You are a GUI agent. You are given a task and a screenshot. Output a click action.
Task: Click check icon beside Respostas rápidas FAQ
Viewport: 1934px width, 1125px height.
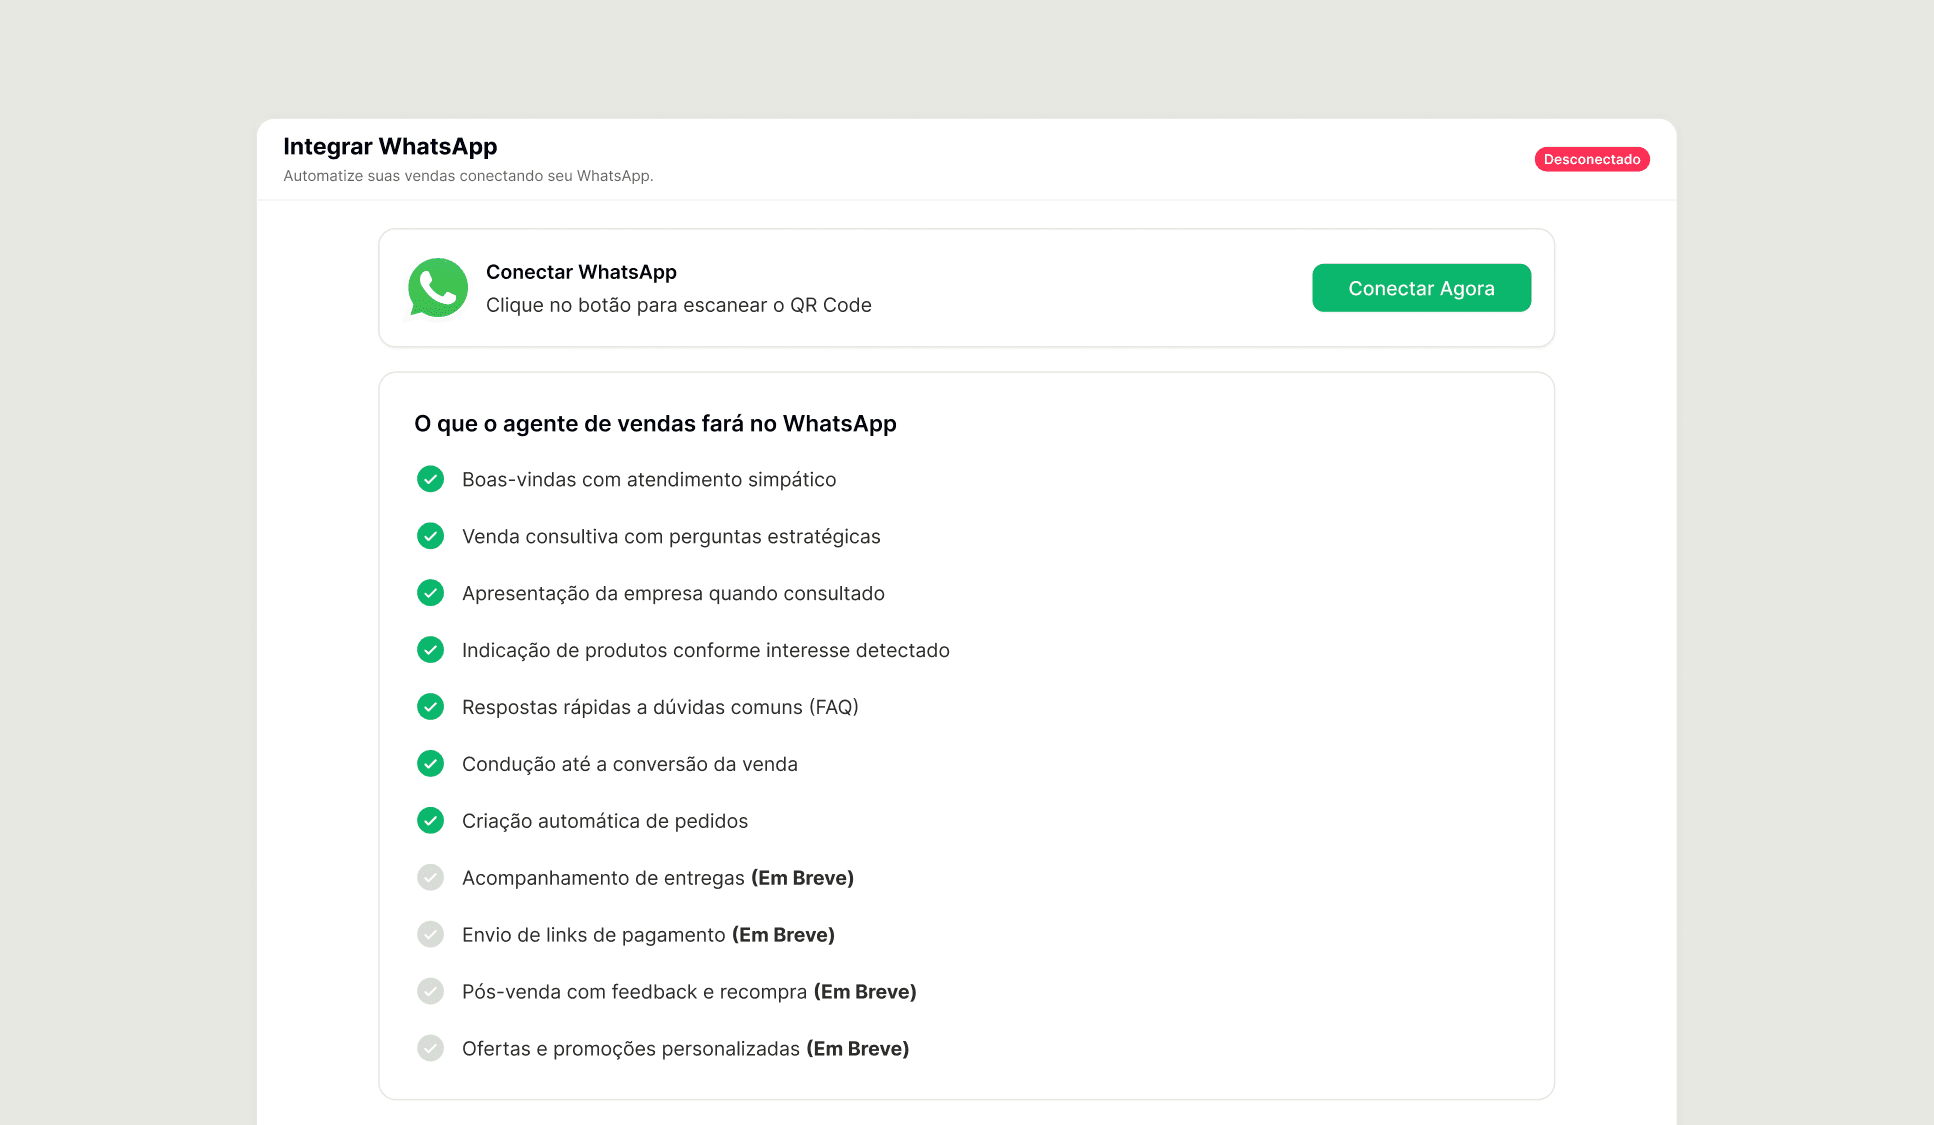pyautogui.click(x=430, y=707)
